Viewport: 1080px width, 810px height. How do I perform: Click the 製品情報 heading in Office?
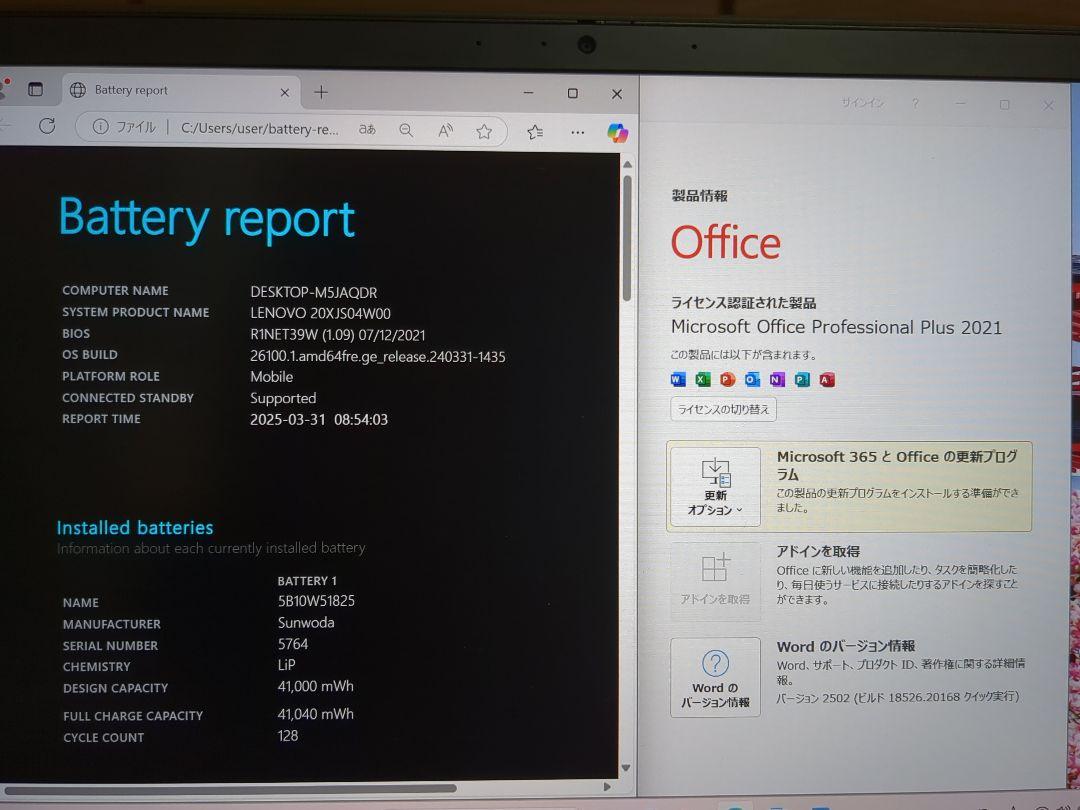700,196
